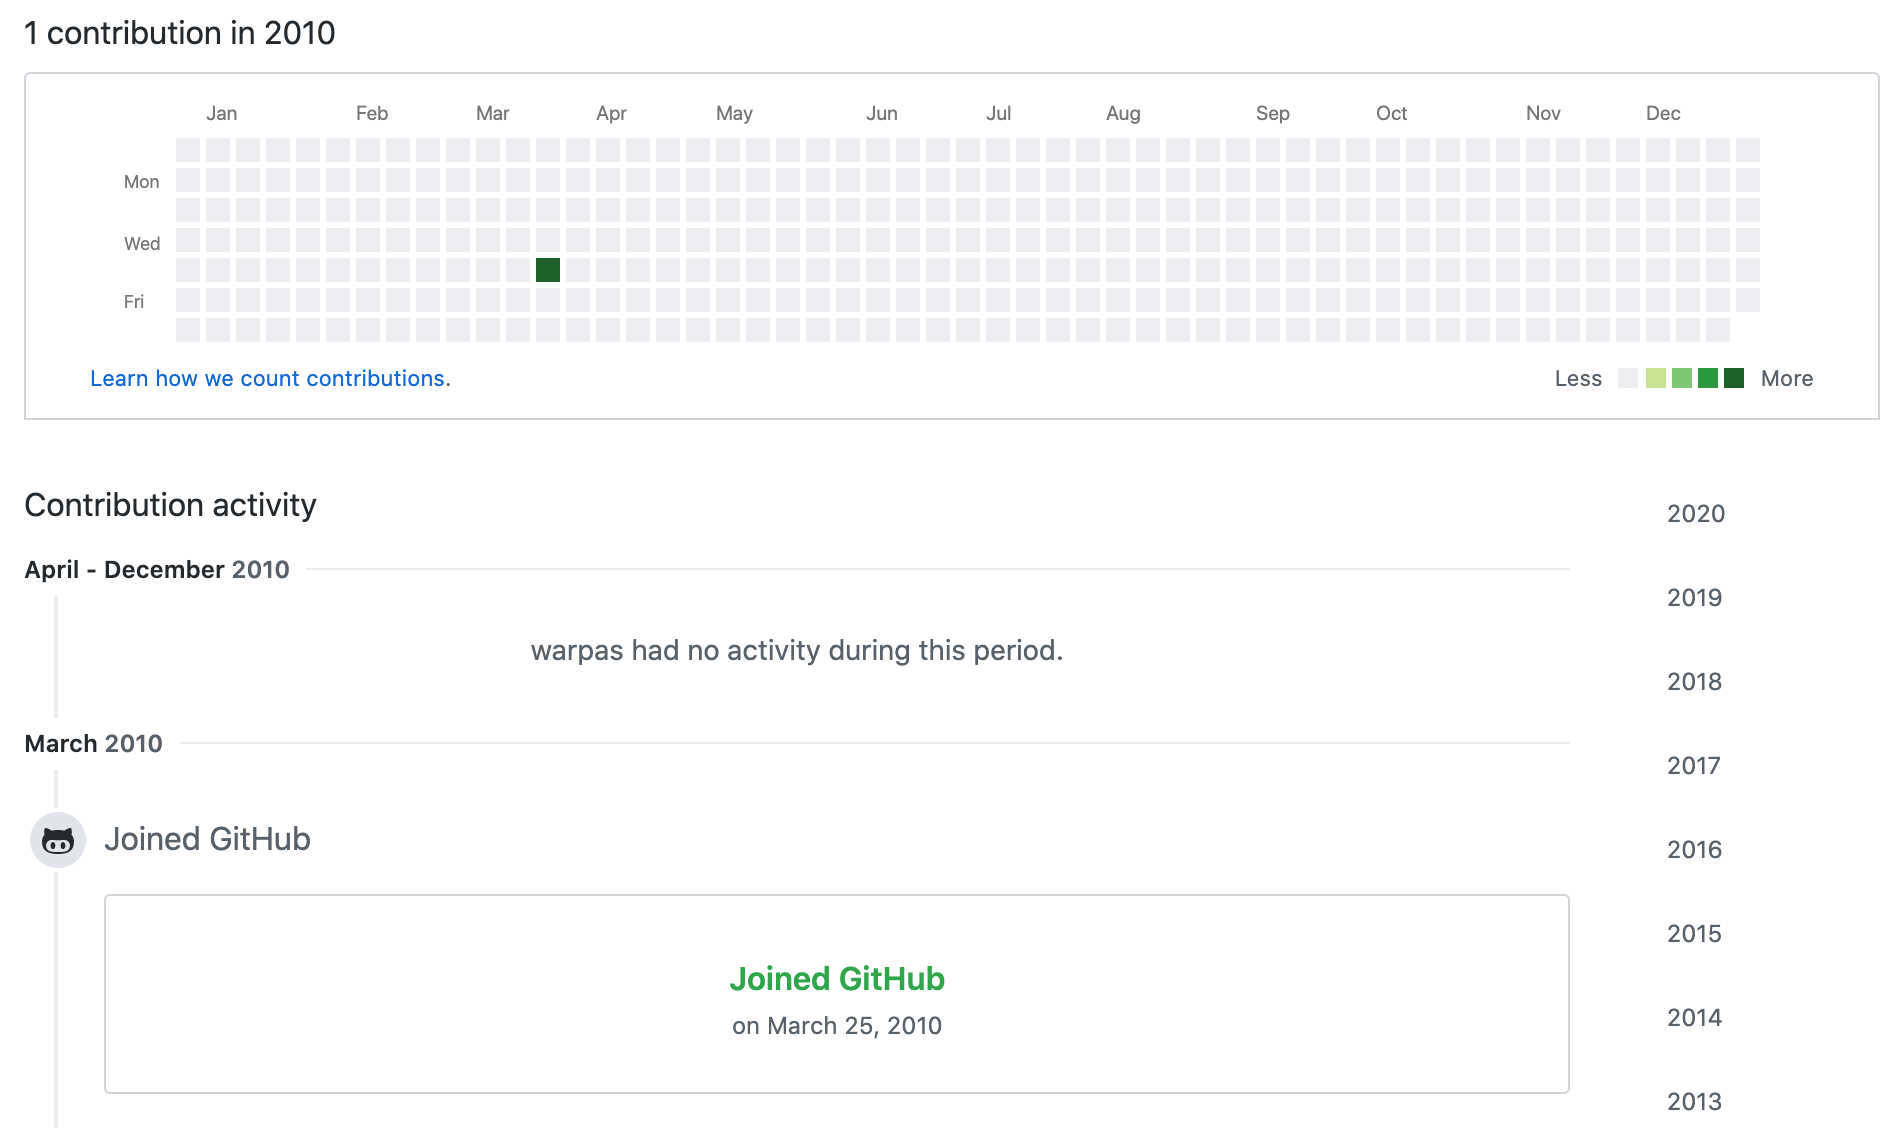Click the 'Fri' weekday label

tap(134, 301)
